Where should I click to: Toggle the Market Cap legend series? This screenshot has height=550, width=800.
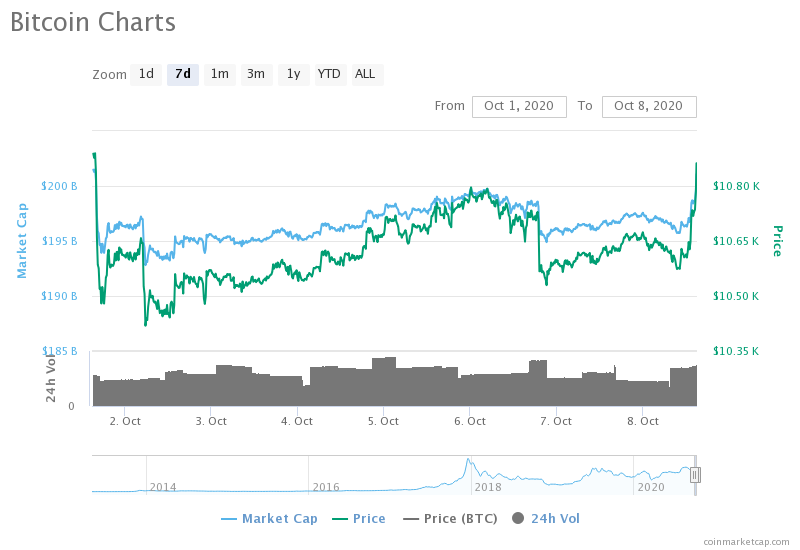(x=269, y=518)
